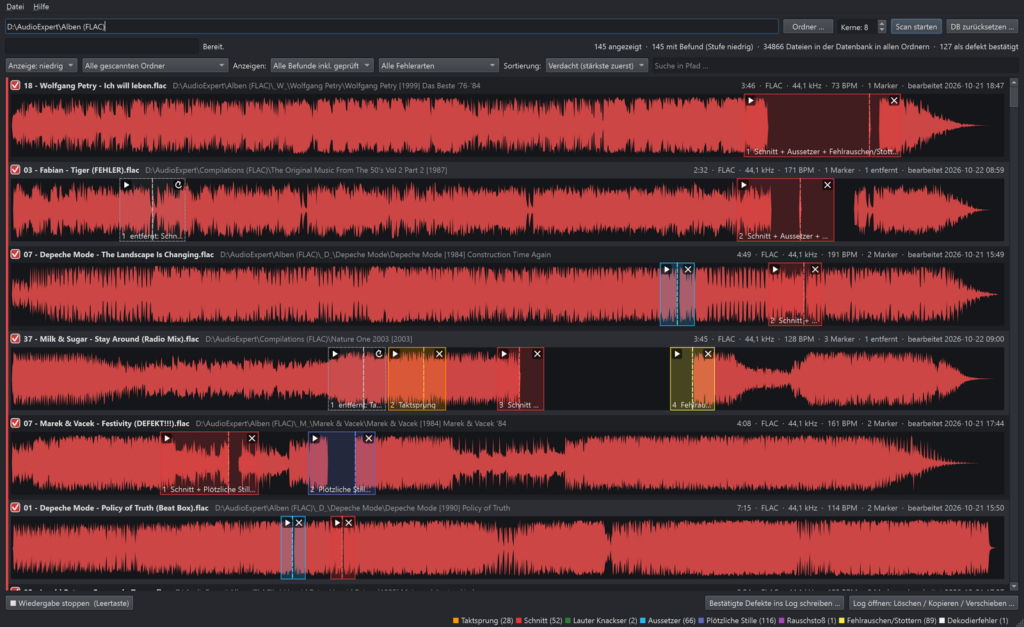Screen dimensions: 1024x627
Task: Click 'Bestätigte Defekte ins Log schreiben ...'
Action: [x=775, y=603]
